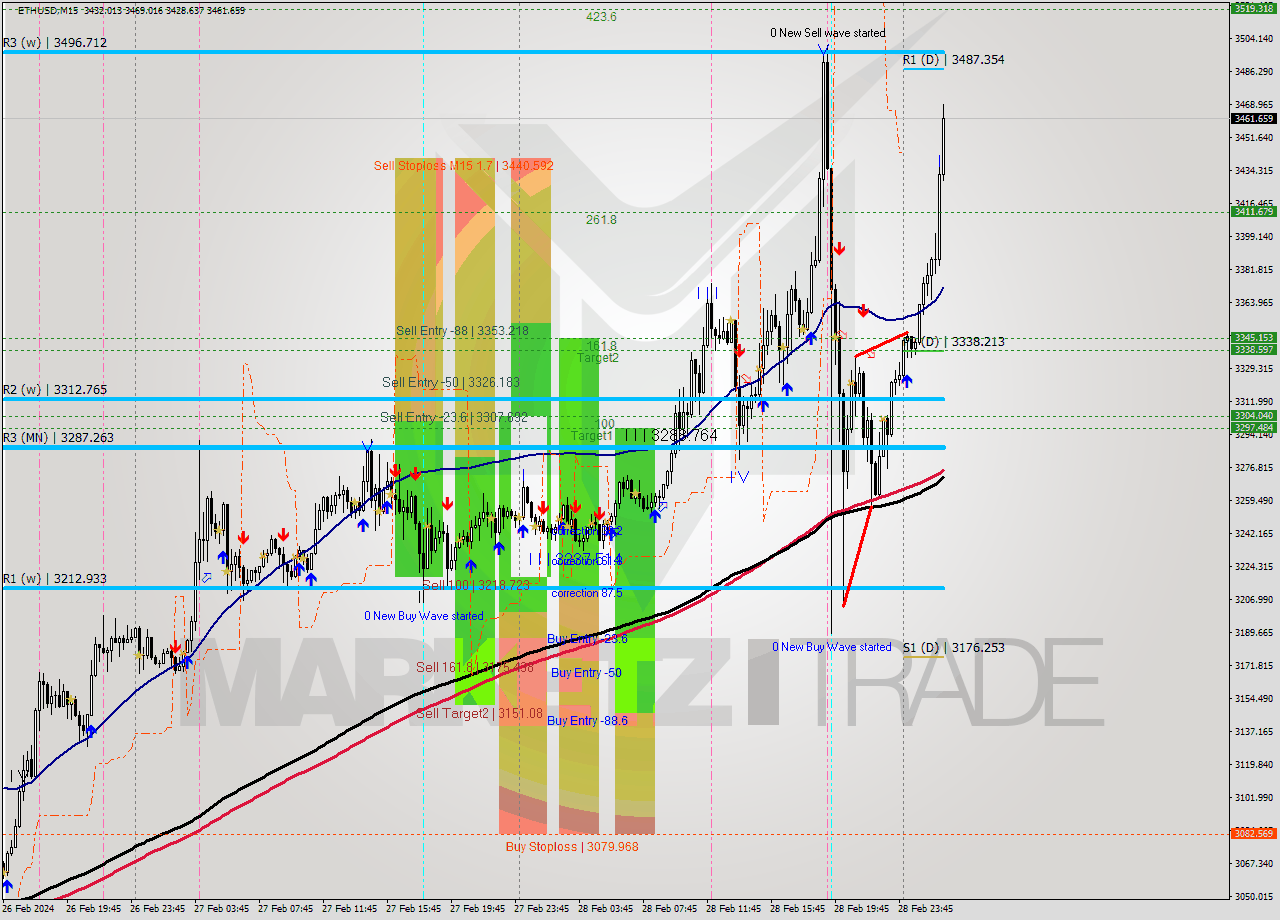
Task: Click 28 Feb 03:45 on time axis
Action: pos(607,909)
